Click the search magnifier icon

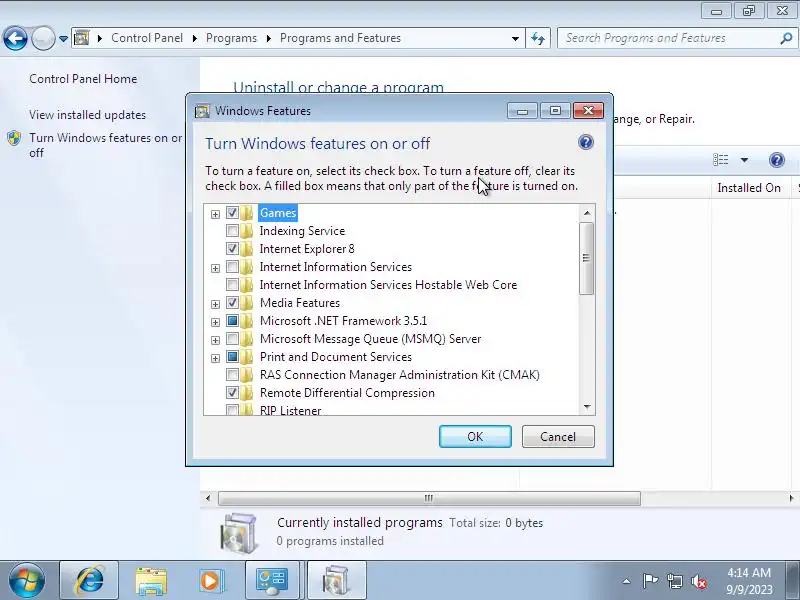tap(786, 38)
